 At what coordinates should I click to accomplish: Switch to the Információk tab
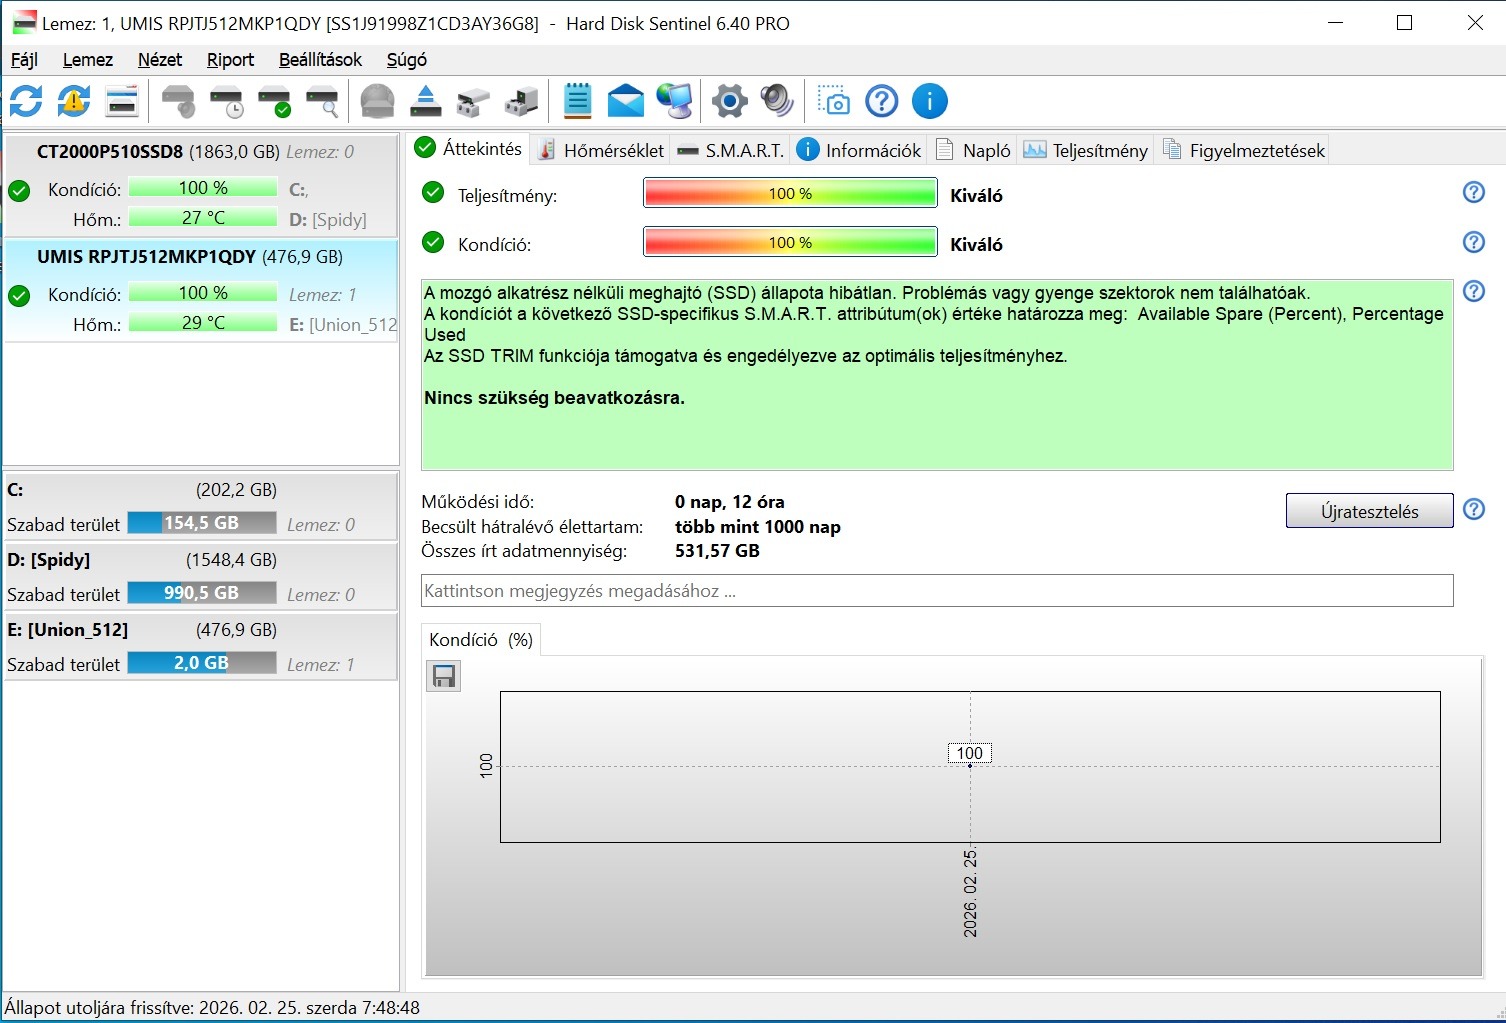pyautogui.click(x=859, y=150)
